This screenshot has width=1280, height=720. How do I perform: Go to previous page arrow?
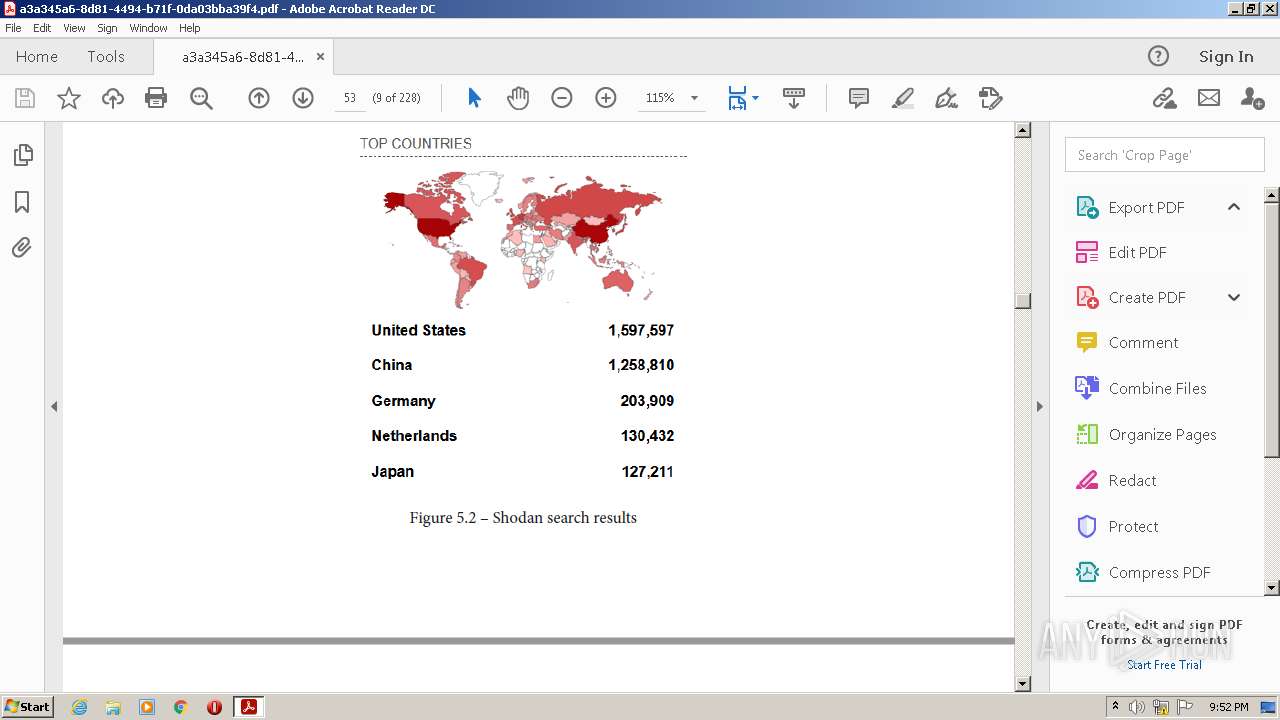point(259,98)
